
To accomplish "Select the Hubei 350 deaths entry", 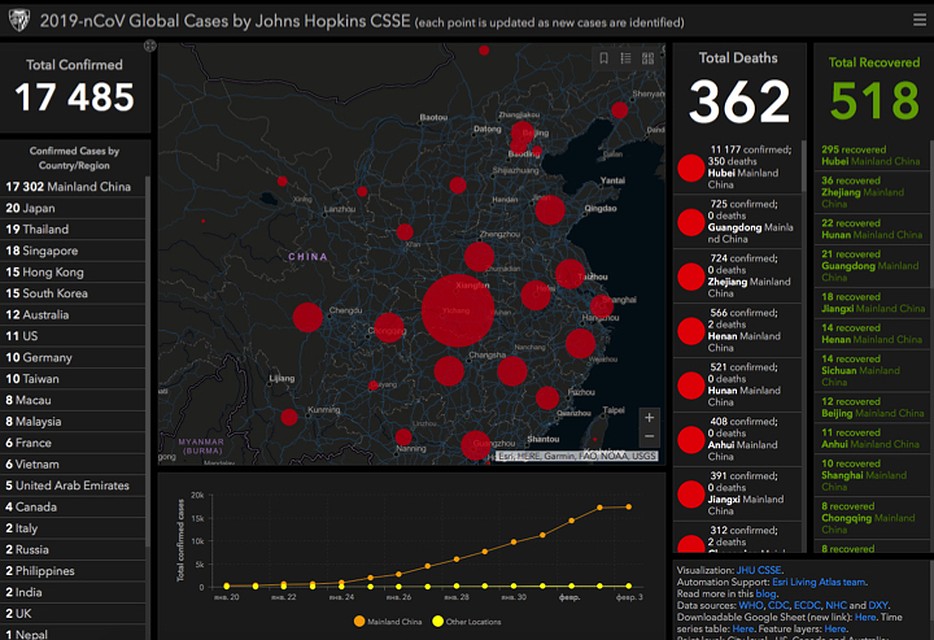I will [737, 167].
